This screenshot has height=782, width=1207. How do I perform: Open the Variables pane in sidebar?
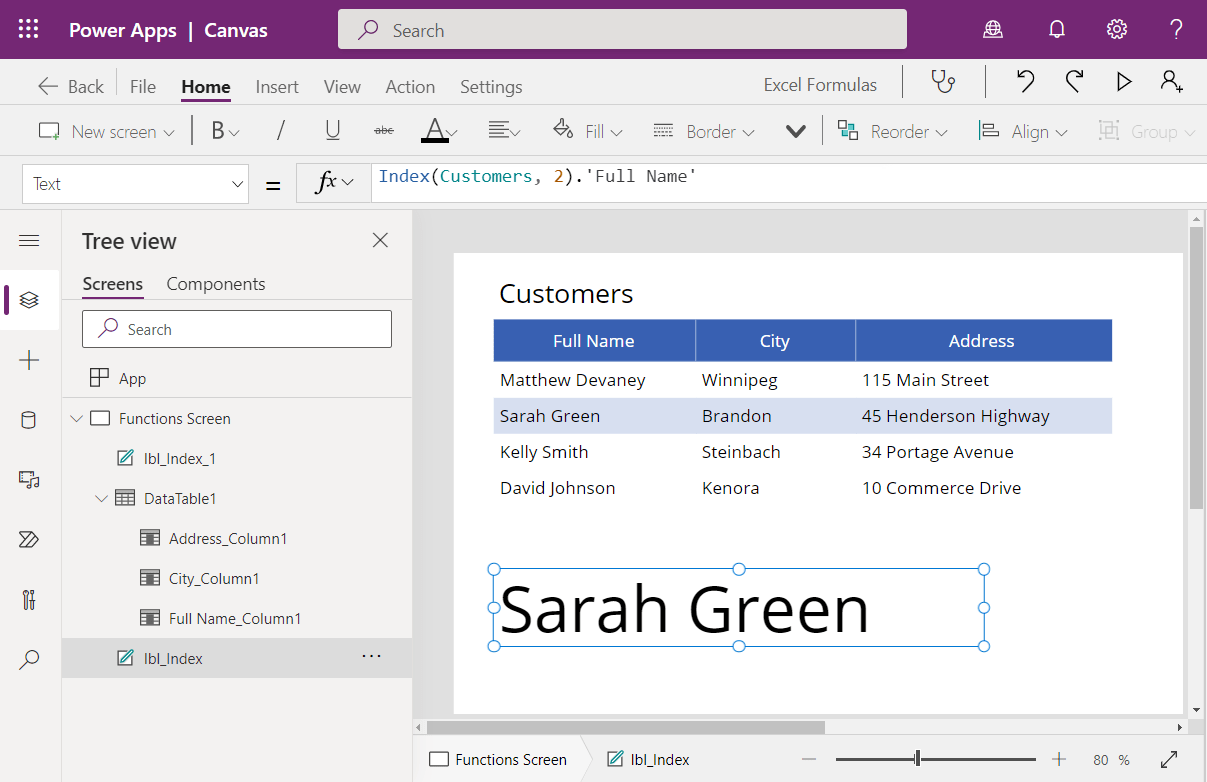point(29,599)
